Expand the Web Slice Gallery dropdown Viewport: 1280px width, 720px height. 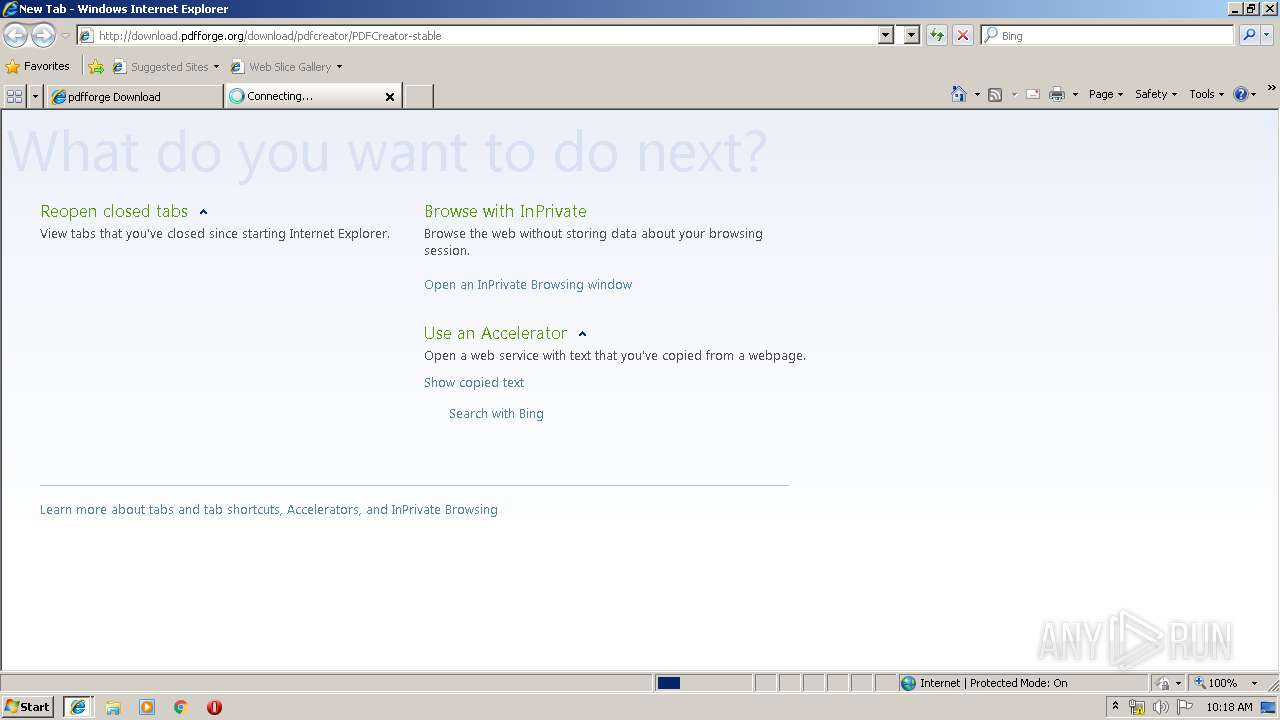339,67
